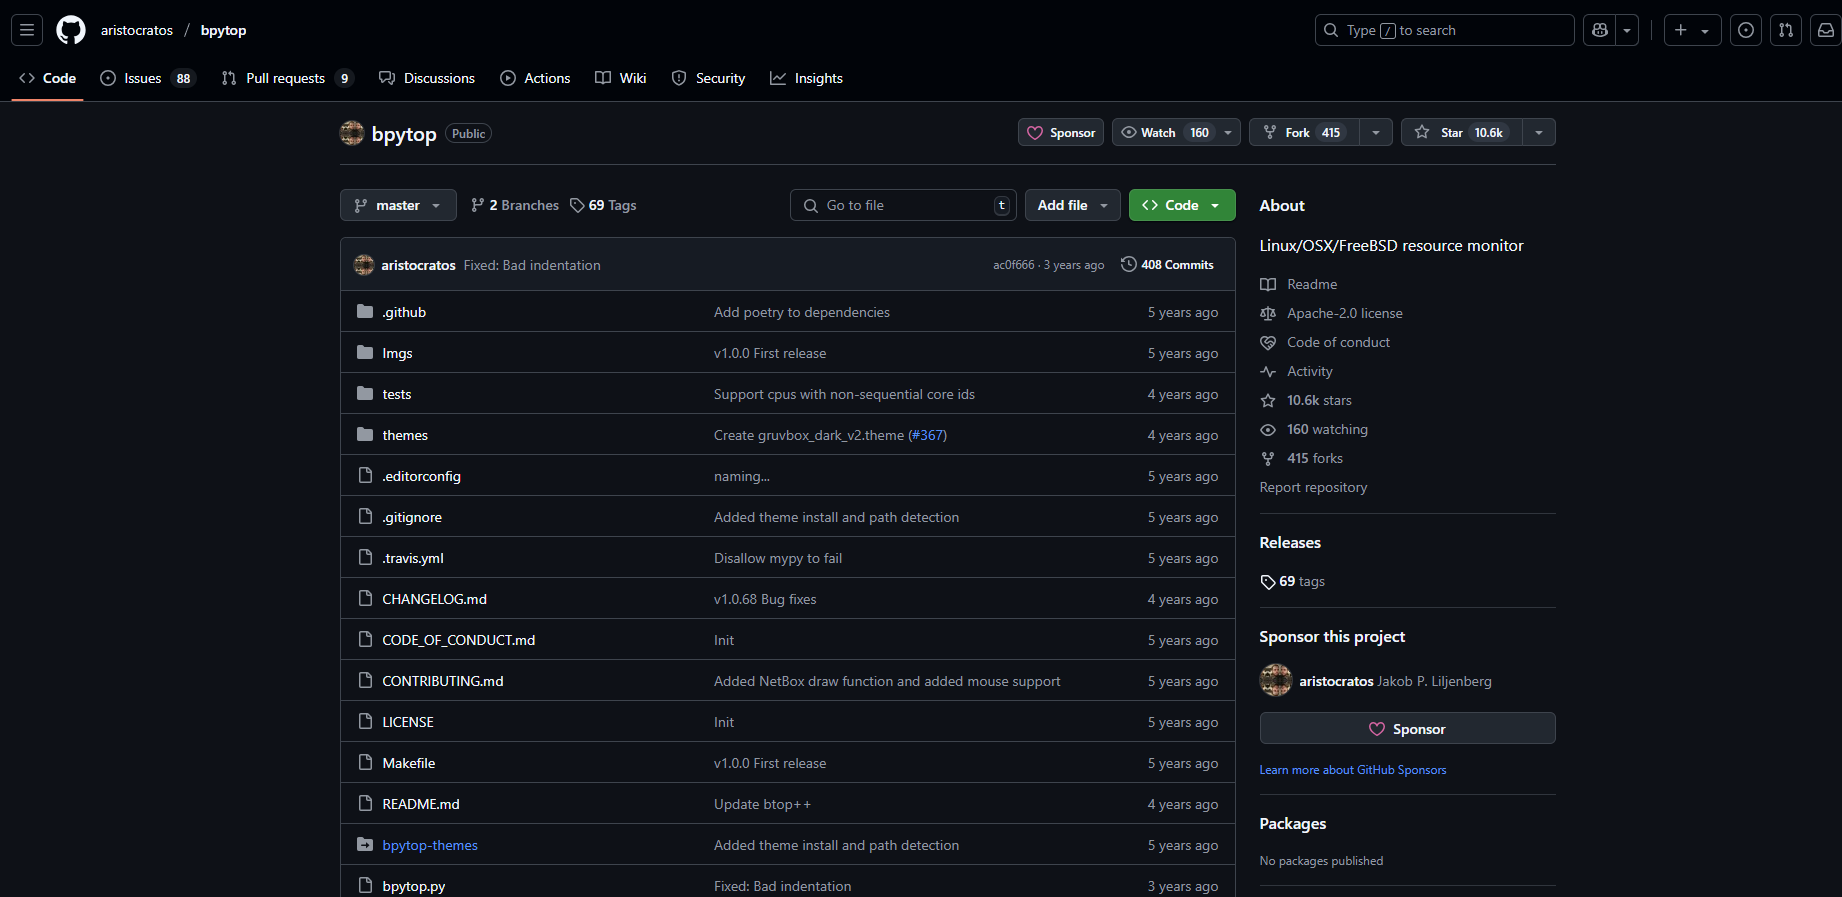Star the bpytop repository

(x=1462, y=132)
